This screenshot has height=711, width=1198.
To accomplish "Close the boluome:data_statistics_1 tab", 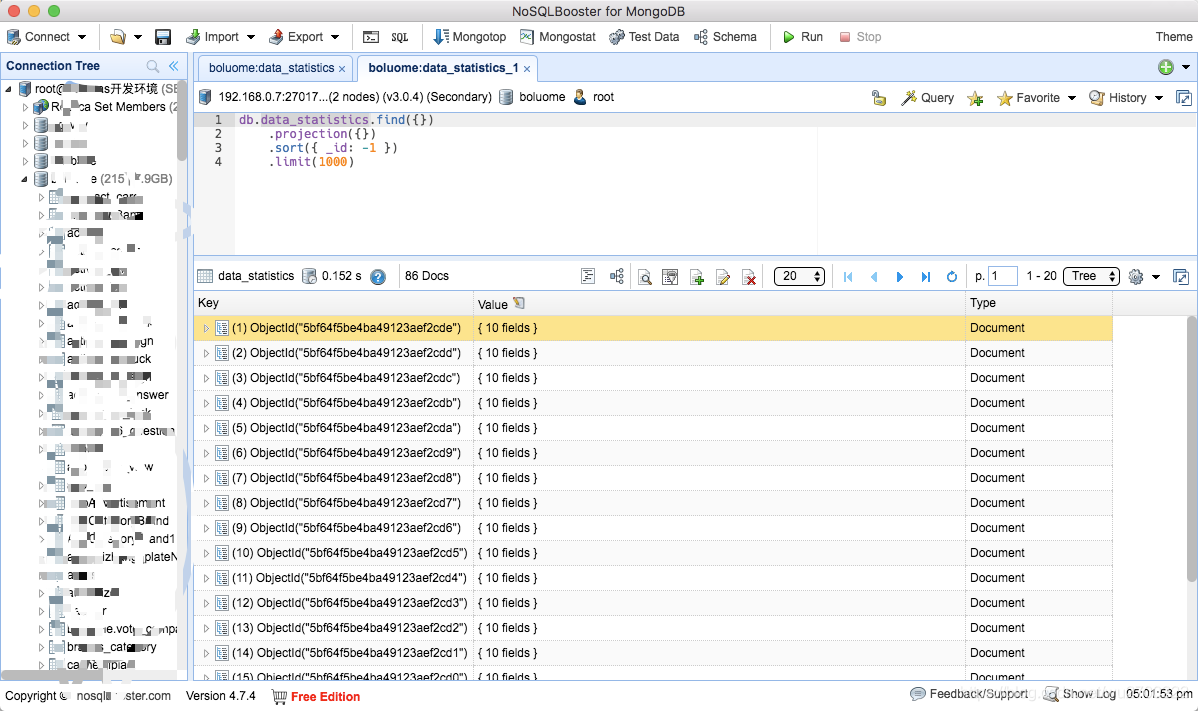I will coord(526,69).
